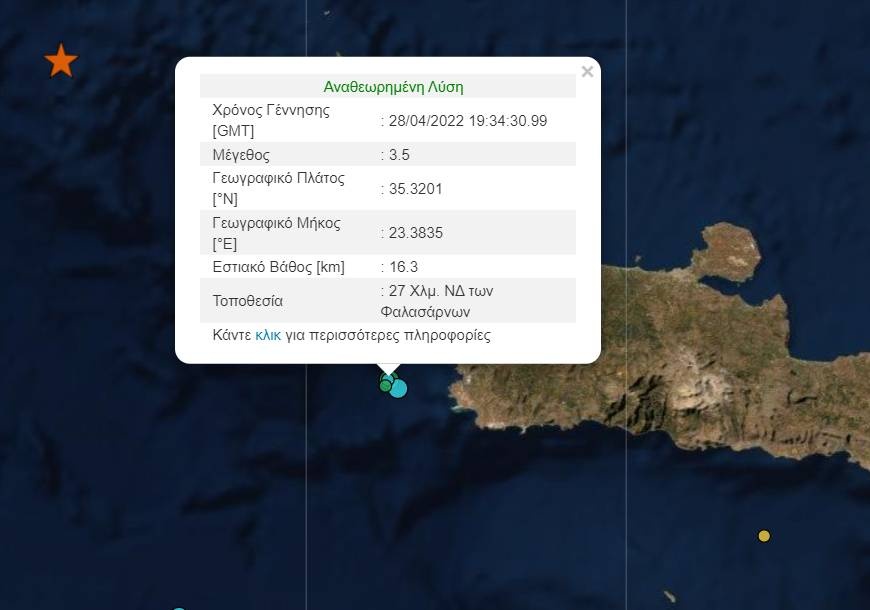870x610 pixels.
Task: Click the cyan marker at bottom edge
Action: pyautogui.click(x=178, y=608)
